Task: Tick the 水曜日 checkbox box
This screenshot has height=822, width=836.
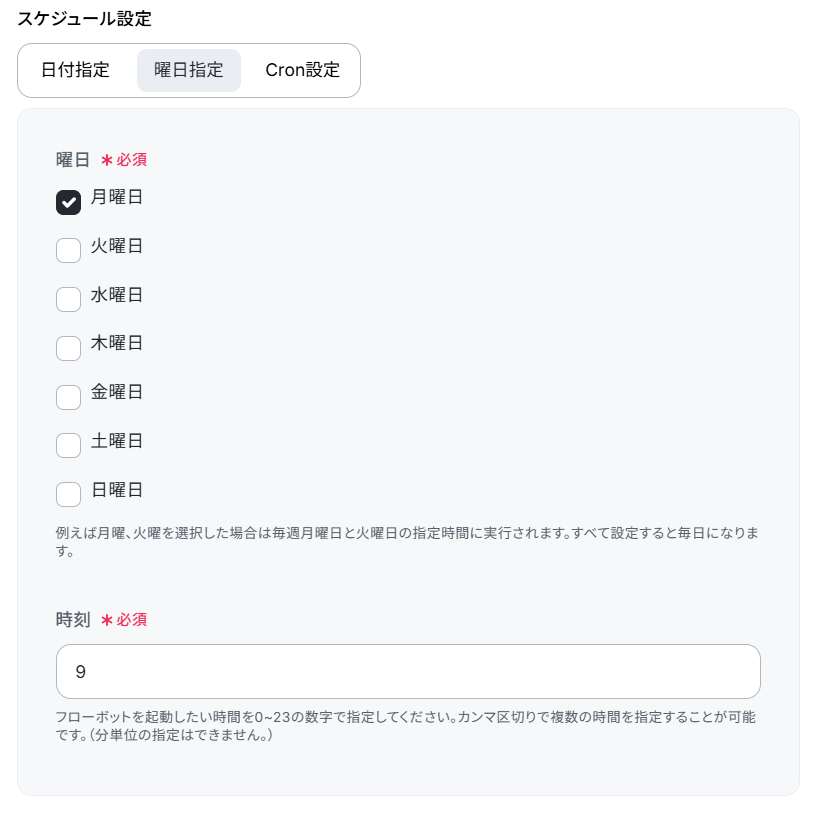Action: tap(68, 300)
